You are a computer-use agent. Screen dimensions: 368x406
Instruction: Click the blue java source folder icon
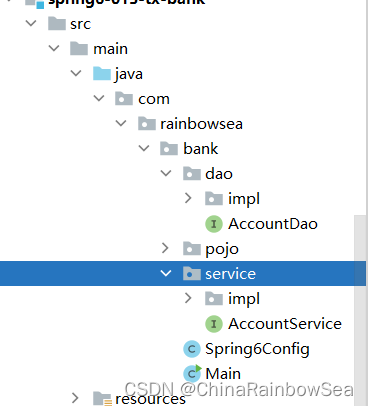coord(102,74)
